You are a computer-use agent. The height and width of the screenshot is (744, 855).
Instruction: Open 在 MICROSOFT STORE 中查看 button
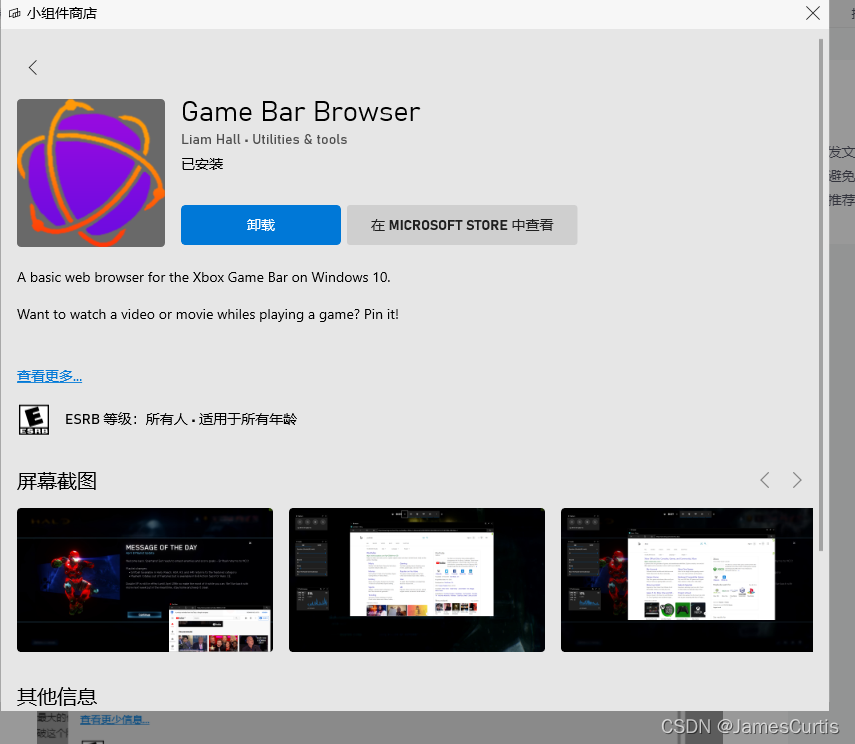pos(462,225)
